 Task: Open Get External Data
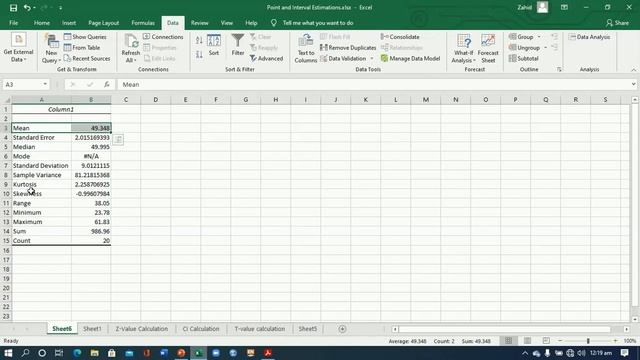tap(18, 48)
